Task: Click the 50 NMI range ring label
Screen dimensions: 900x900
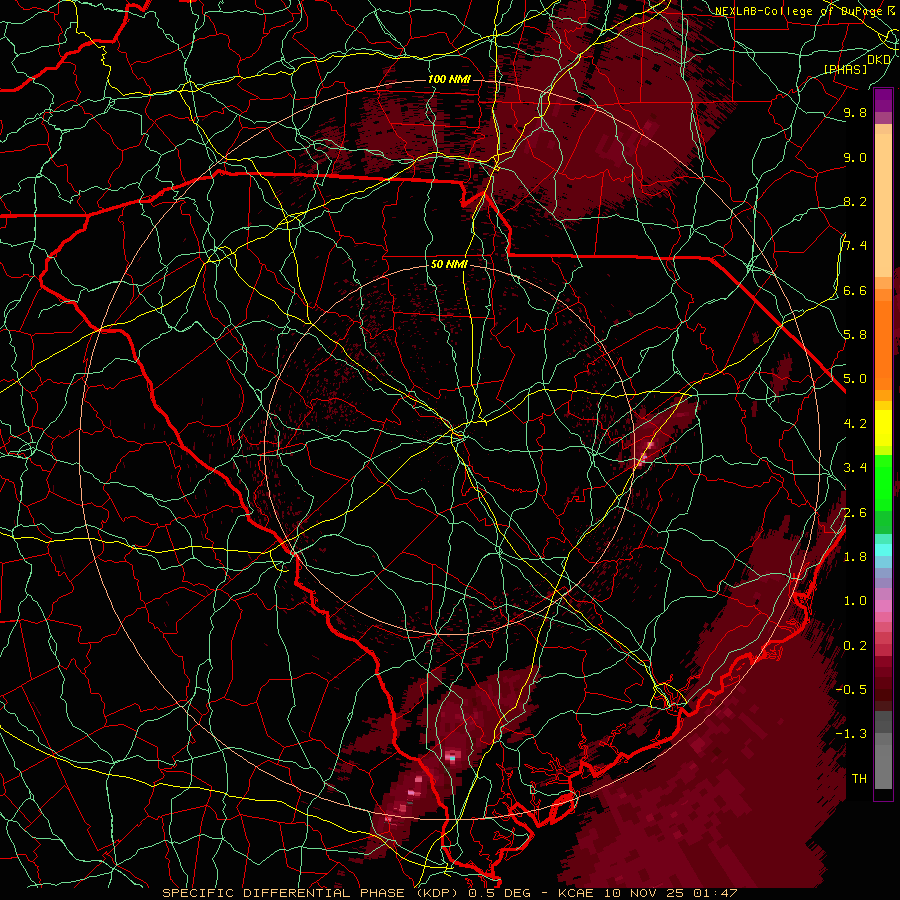Action: coord(449,265)
